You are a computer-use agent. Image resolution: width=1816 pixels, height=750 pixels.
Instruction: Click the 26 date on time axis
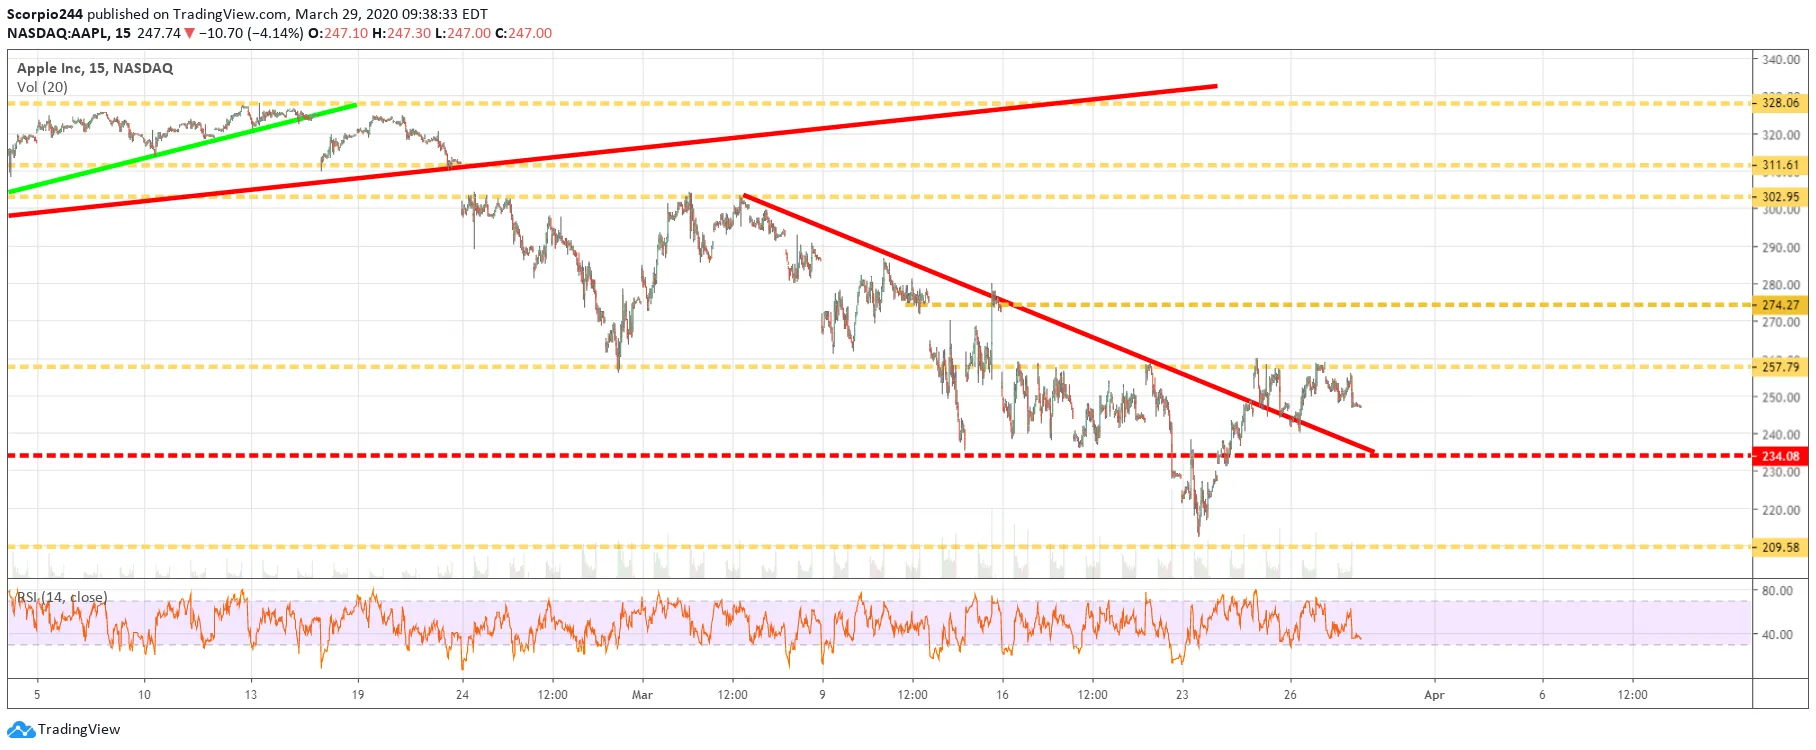[x=1290, y=694]
